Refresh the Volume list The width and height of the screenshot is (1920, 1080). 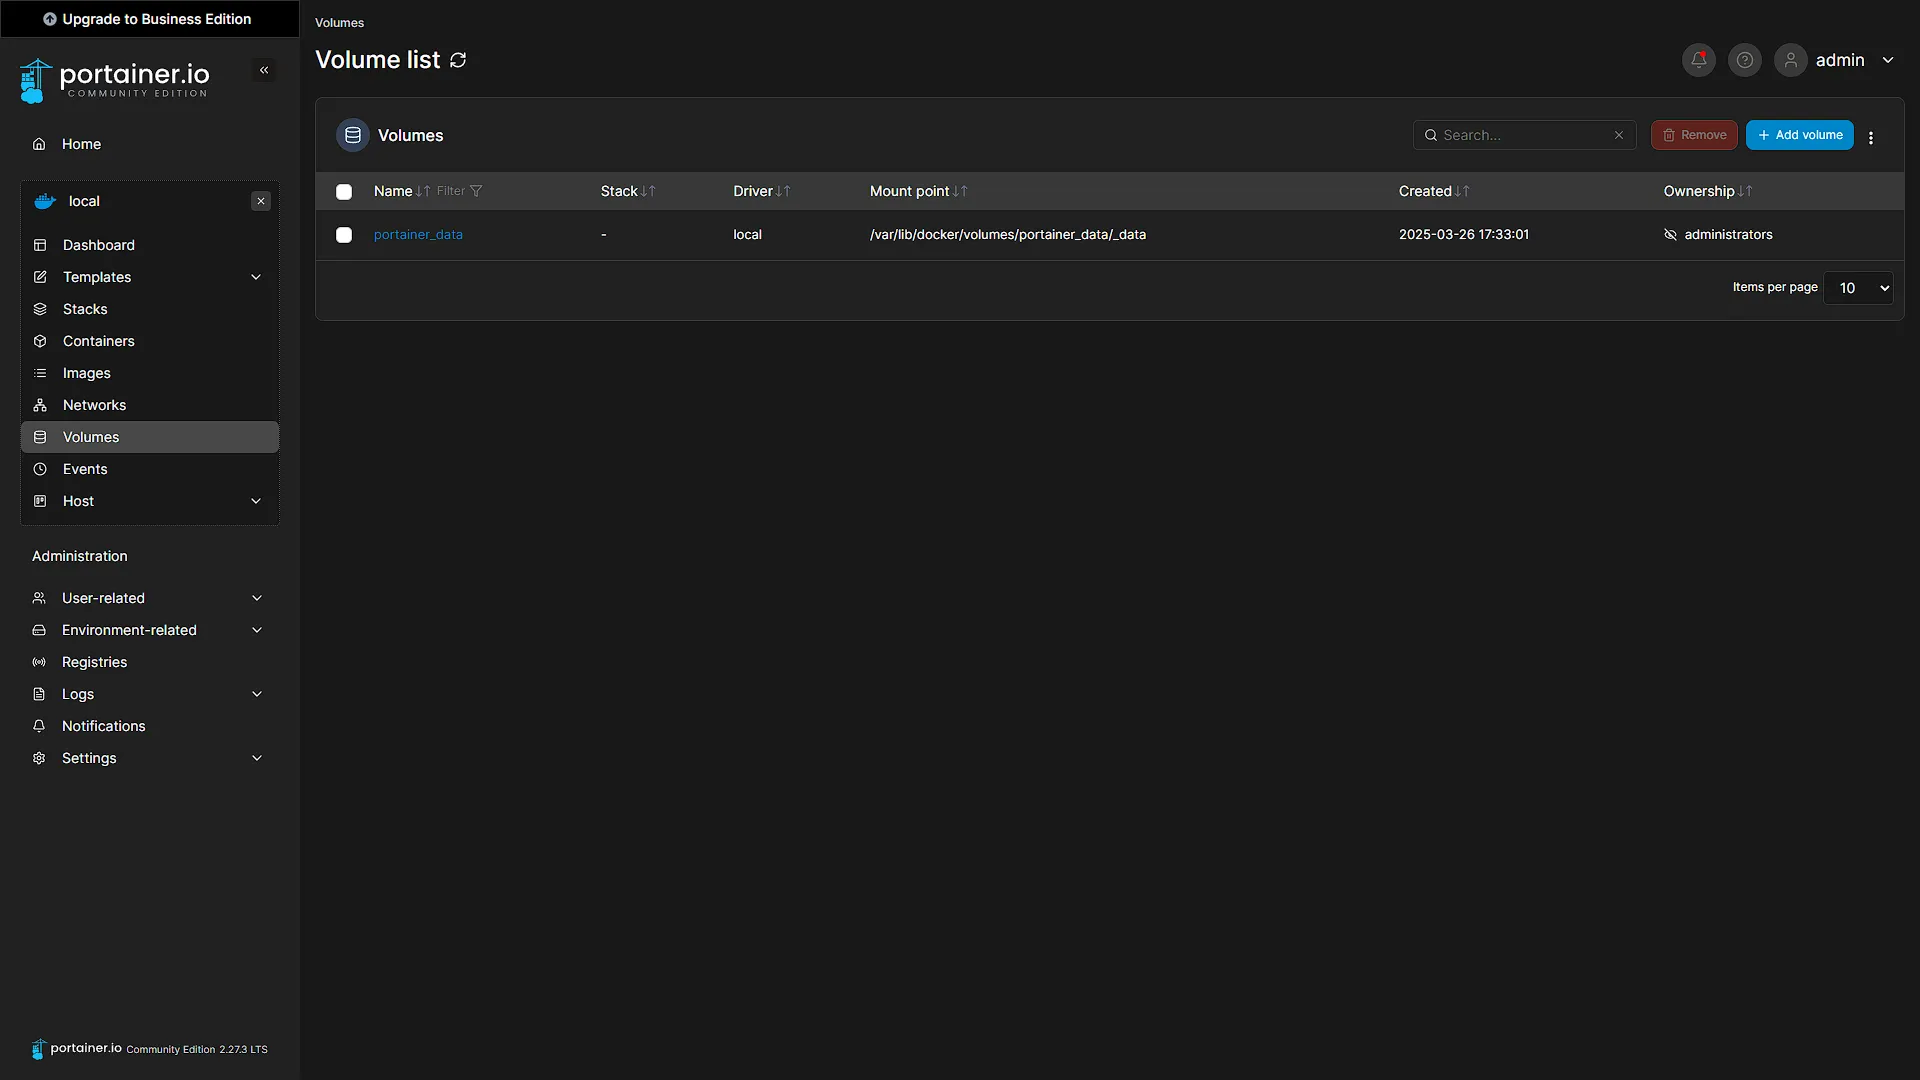point(458,60)
